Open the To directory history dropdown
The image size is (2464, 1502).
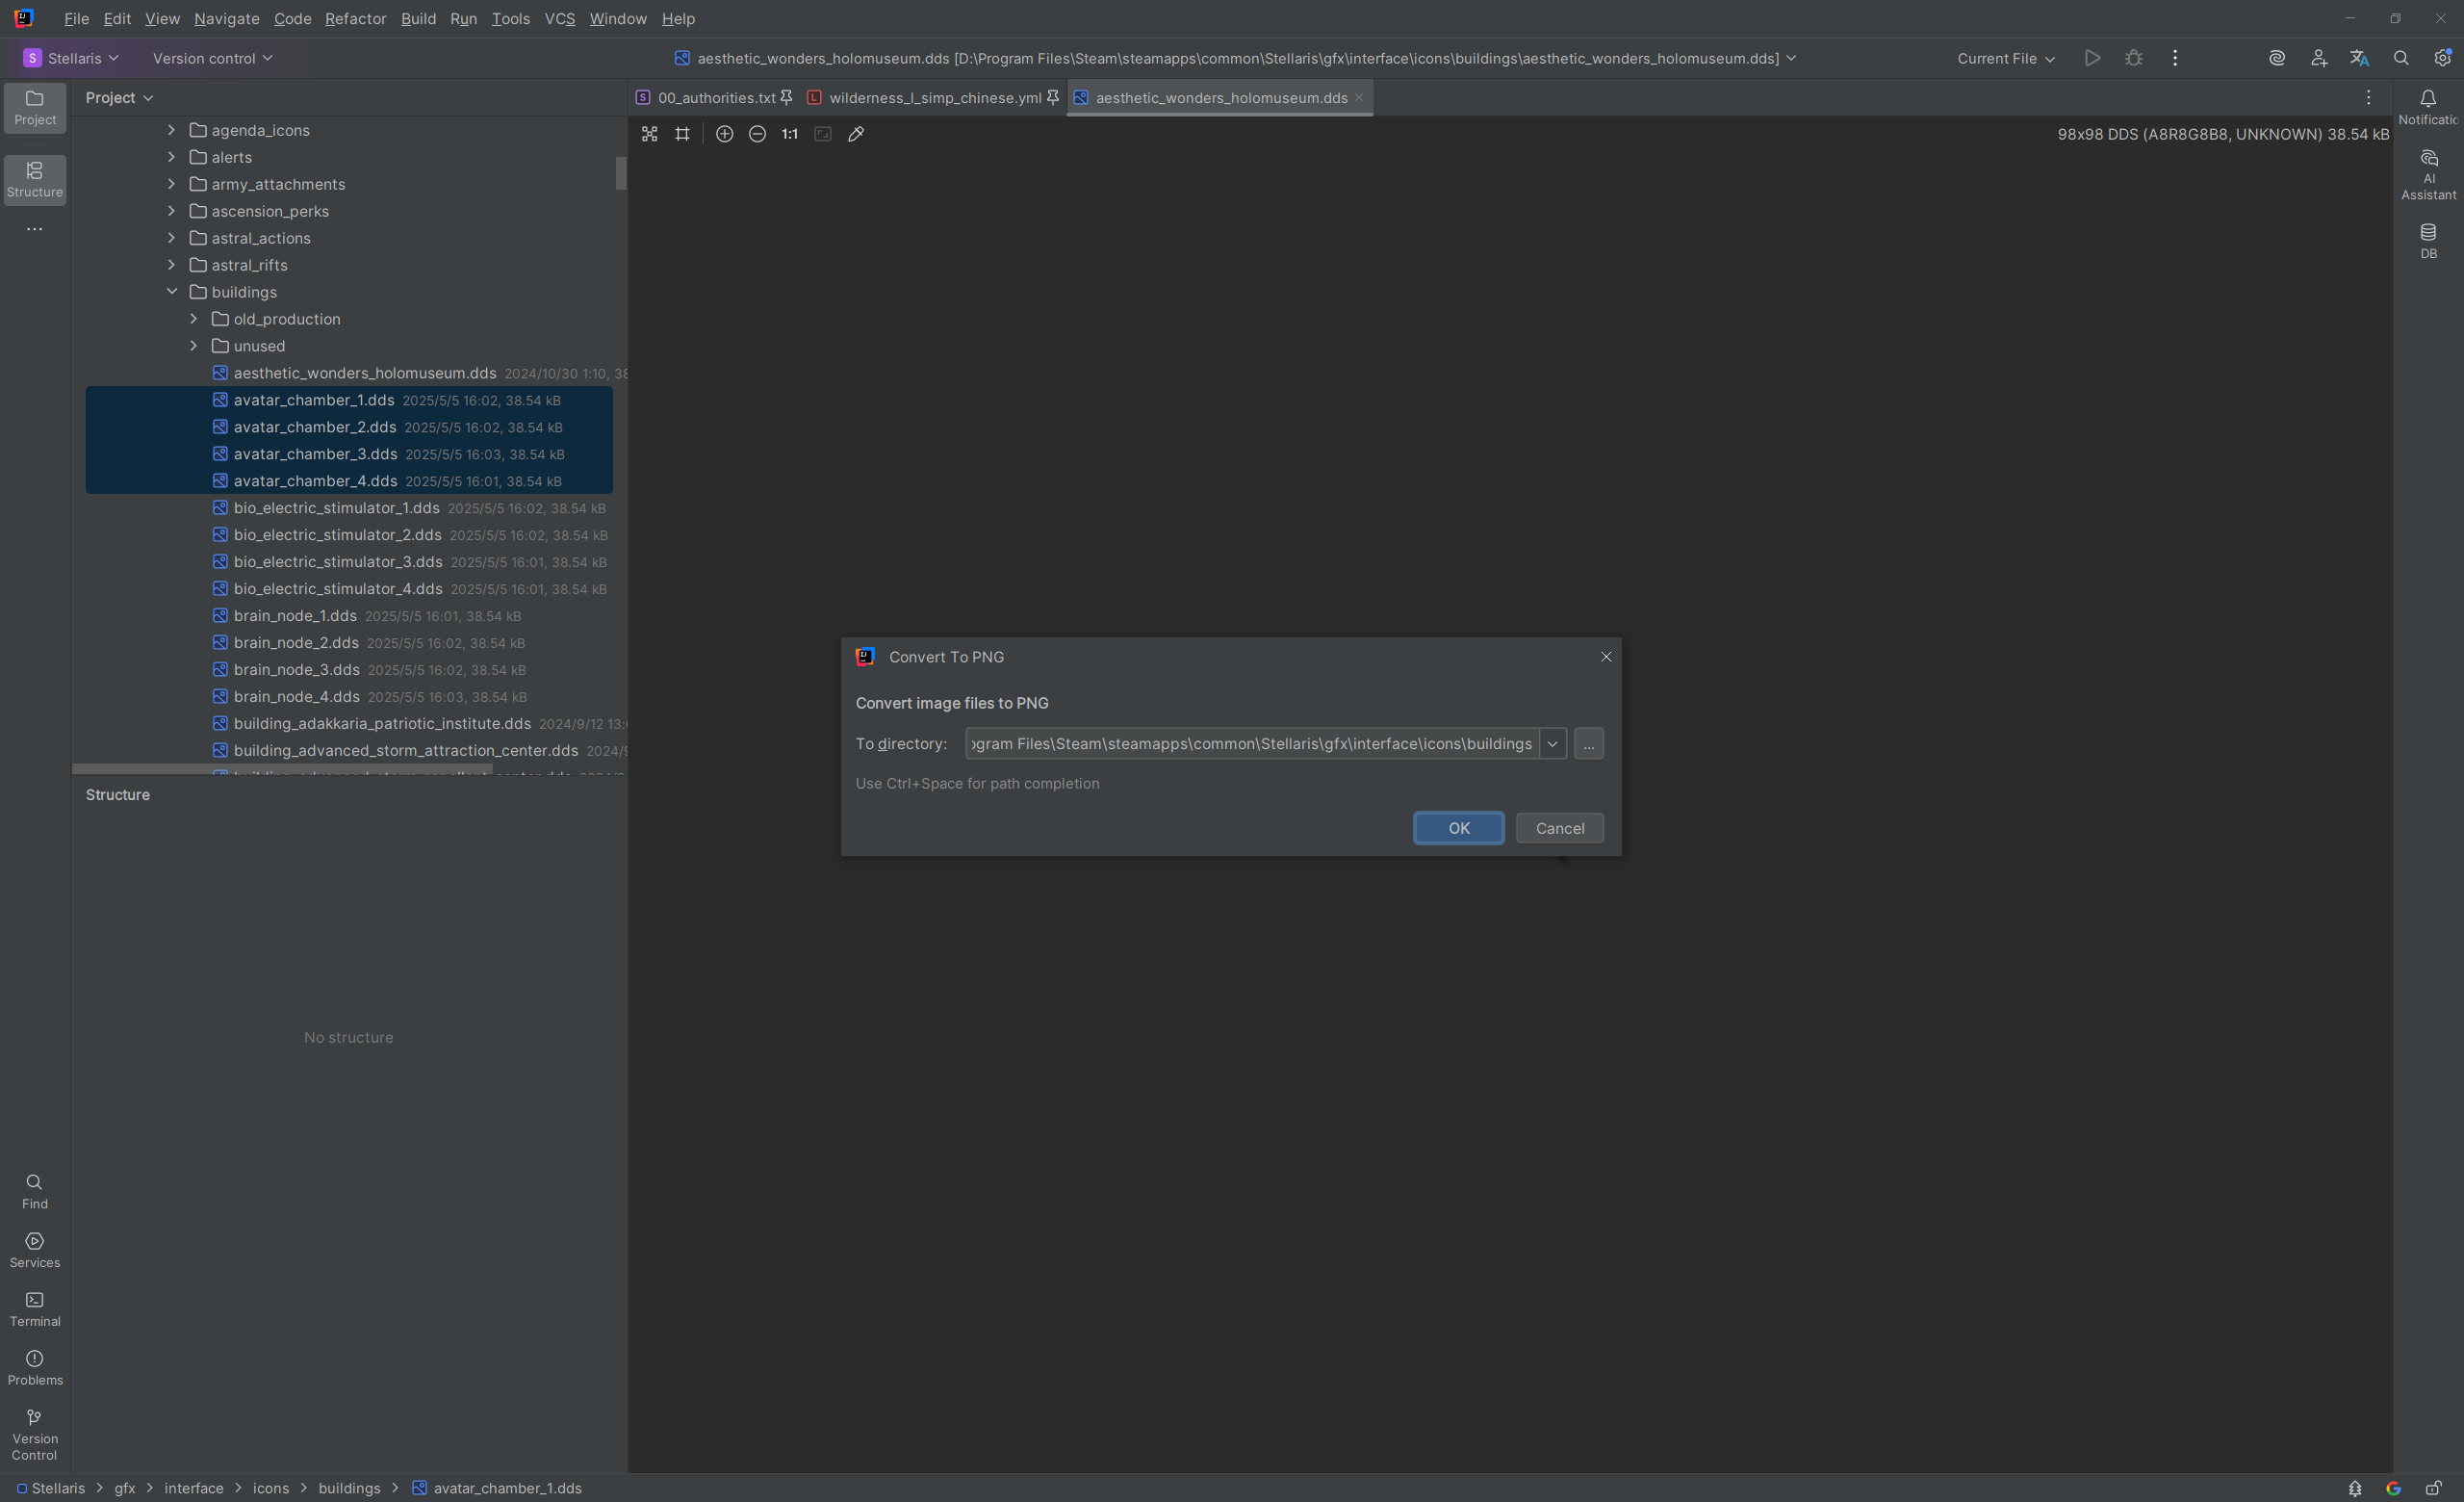click(x=1552, y=743)
